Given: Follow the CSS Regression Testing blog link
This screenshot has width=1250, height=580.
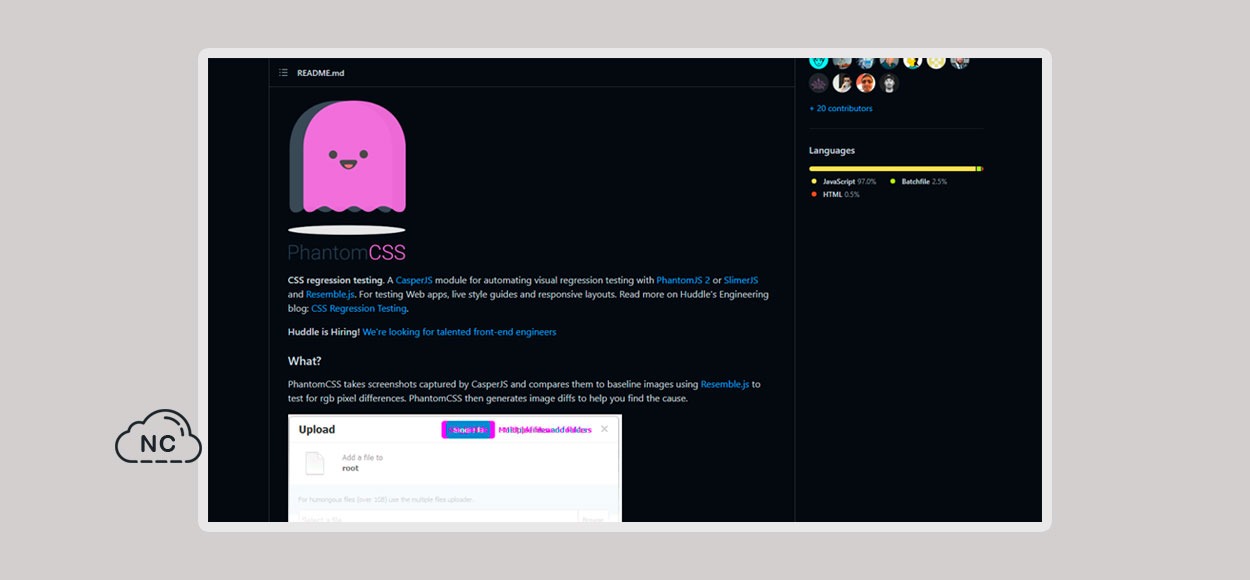Looking at the screenshot, I should pyautogui.click(x=359, y=309).
